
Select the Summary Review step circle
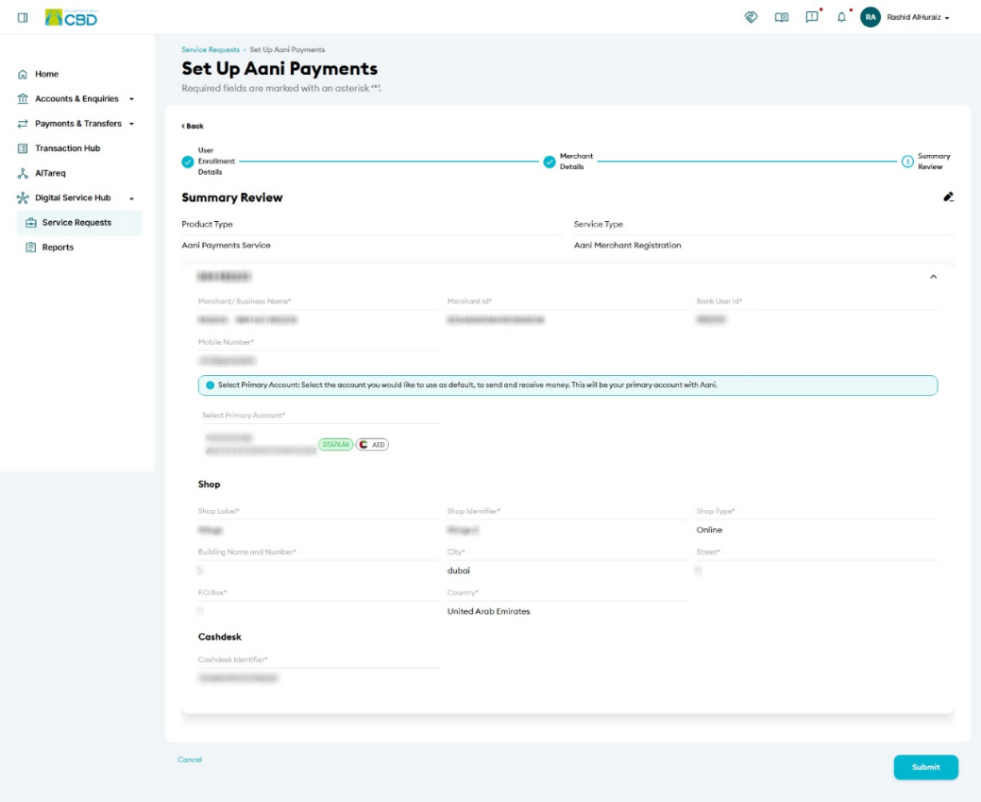907,162
